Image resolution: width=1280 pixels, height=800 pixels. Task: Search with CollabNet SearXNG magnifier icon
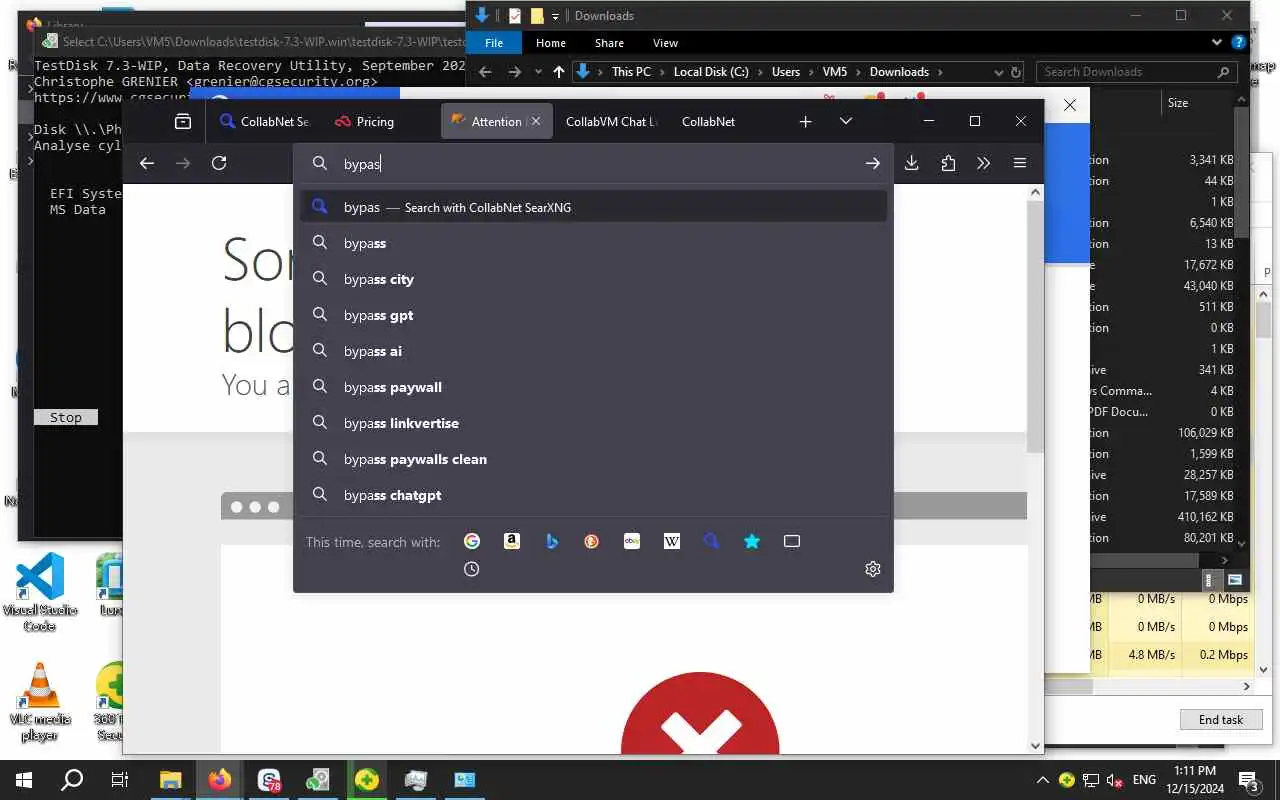click(712, 541)
